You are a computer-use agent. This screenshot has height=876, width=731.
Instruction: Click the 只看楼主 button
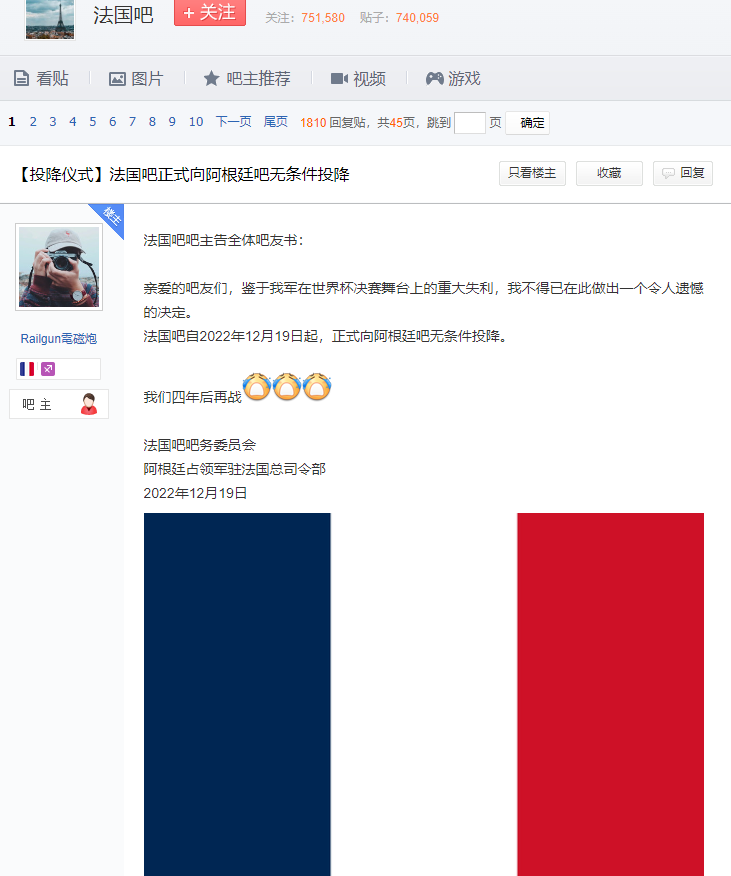pos(532,173)
